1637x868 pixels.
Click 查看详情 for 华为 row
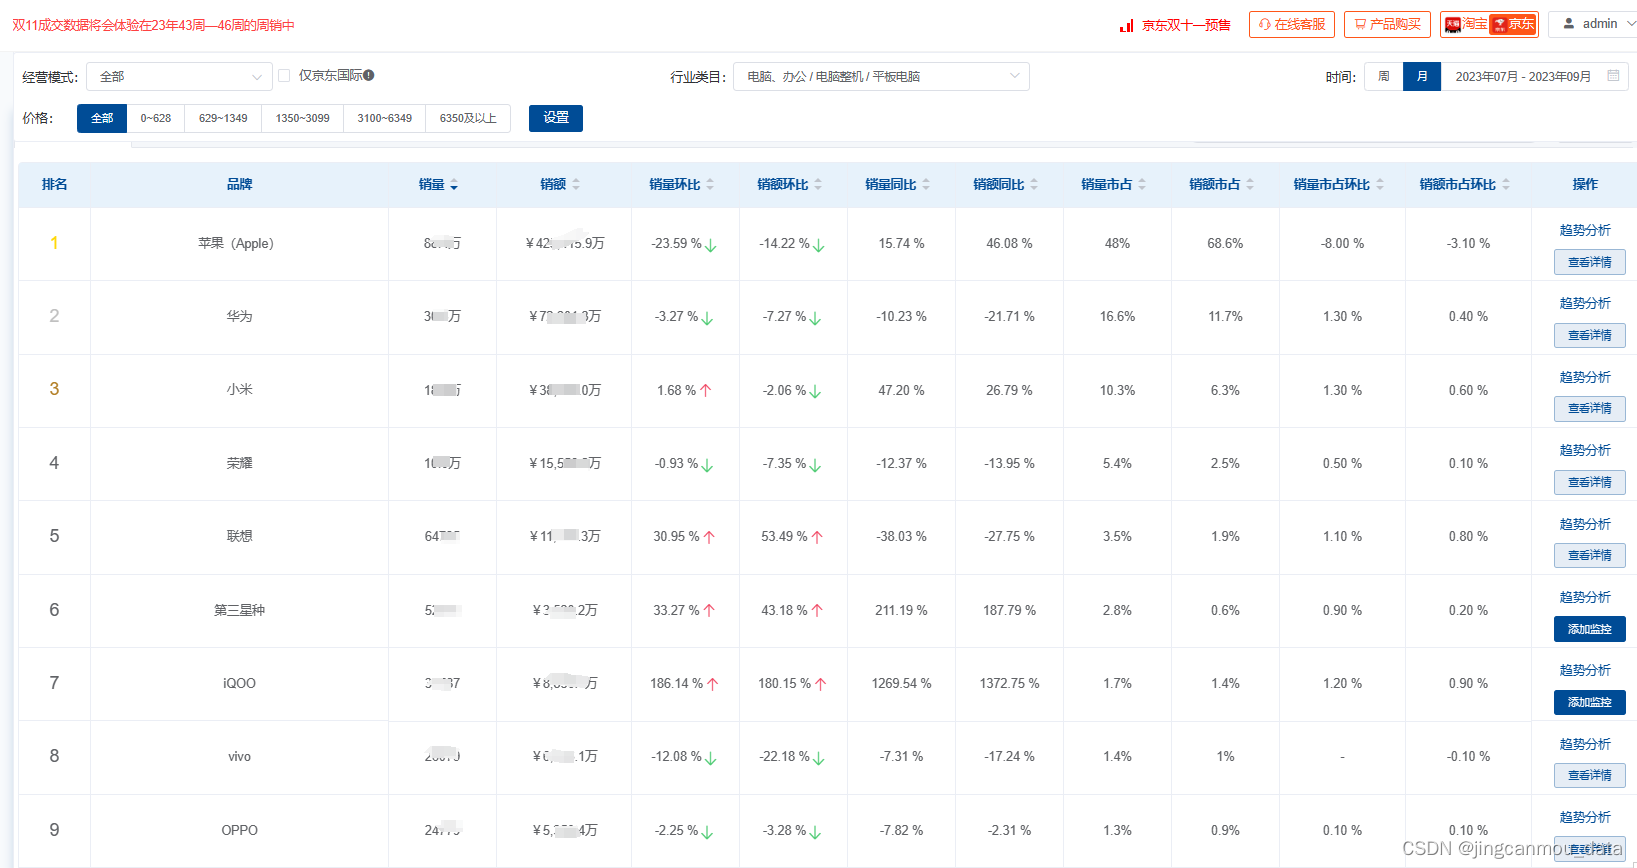(1590, 335)
